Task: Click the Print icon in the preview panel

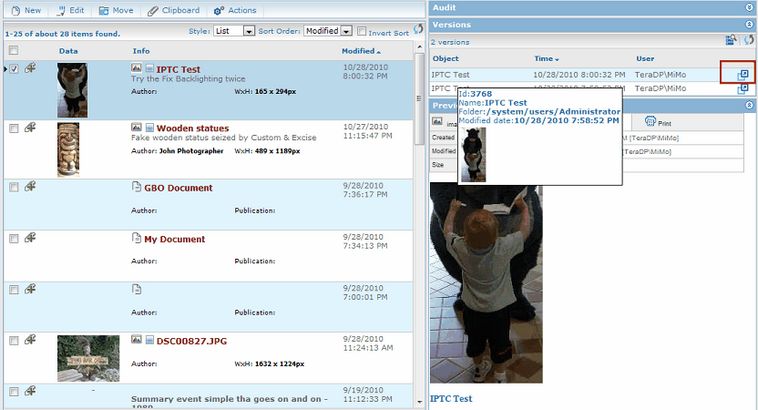Action: 651,122
